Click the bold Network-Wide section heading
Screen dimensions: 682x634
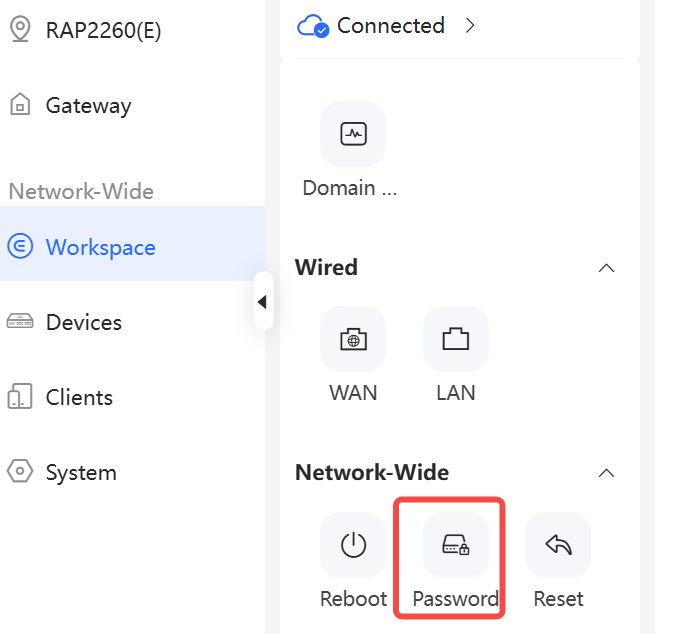click(x=371, y=472)
